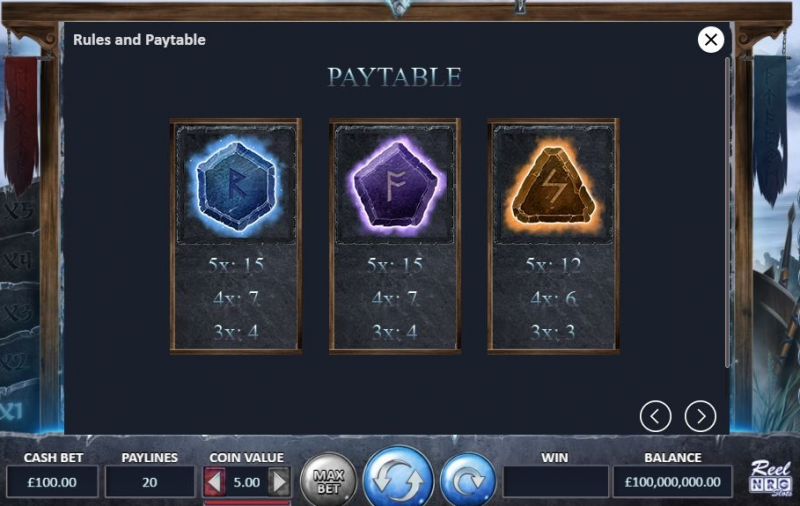The width and height of the screenshot is (800, 506).
Task: Select the purple pentagon rune symbol
Action: (395, 185)
